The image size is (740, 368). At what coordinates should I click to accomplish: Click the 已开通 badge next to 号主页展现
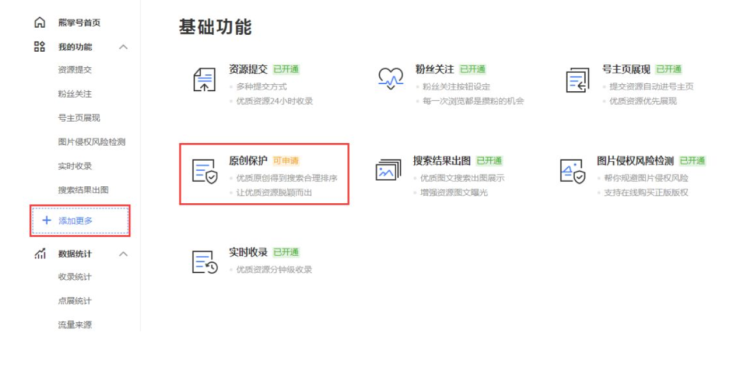669,69
